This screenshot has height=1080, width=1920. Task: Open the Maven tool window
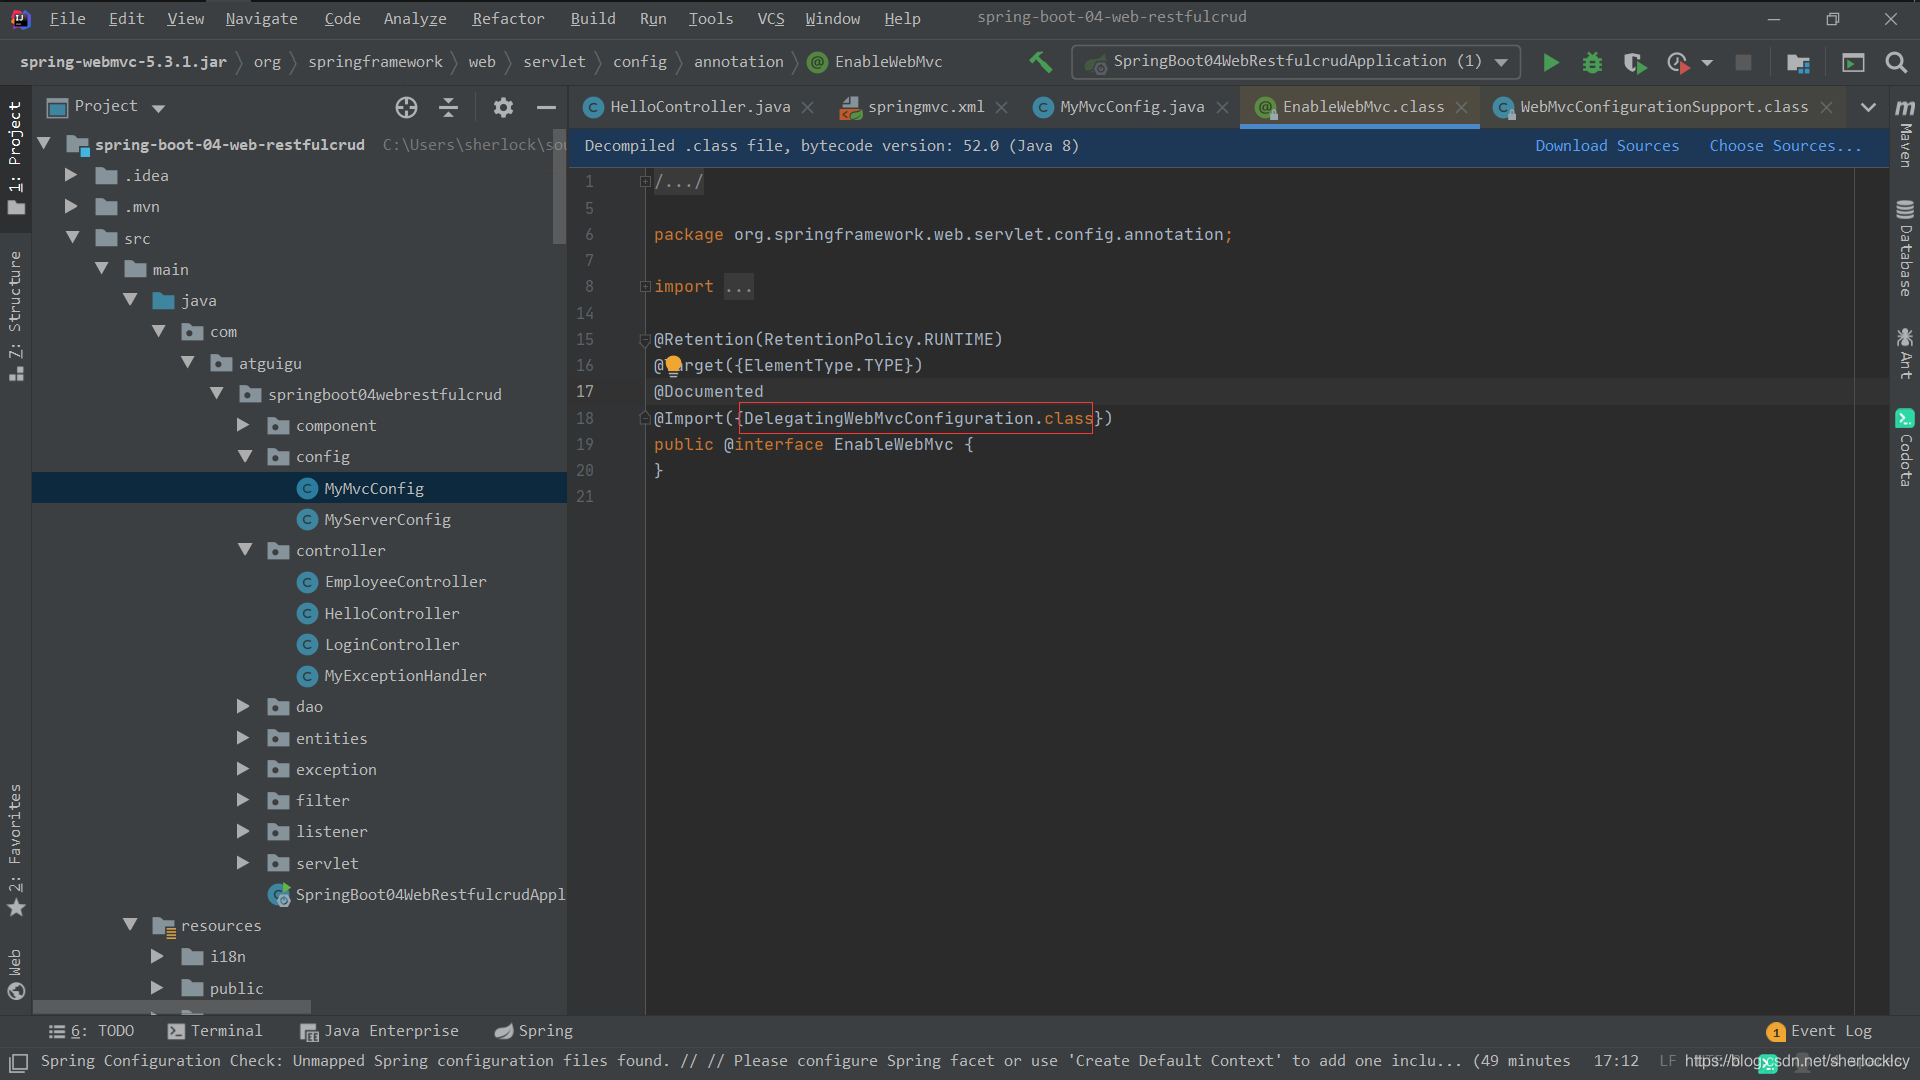1905,133
